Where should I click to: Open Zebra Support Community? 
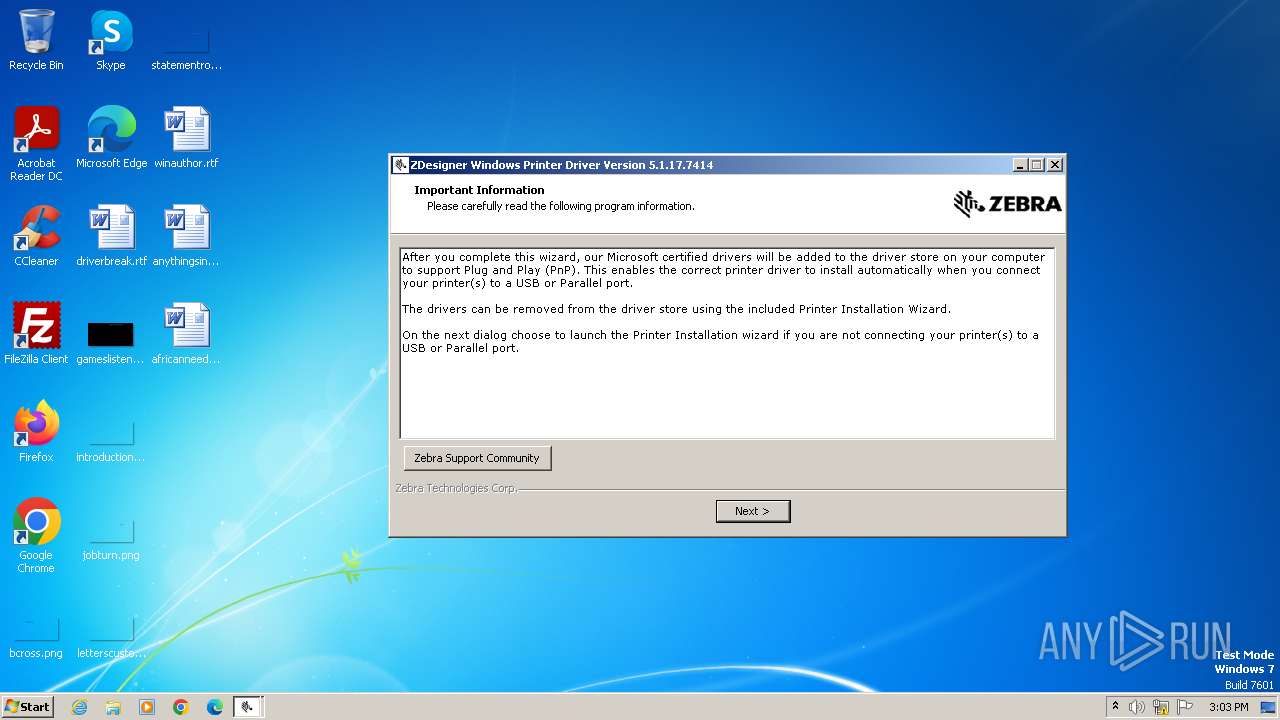click(477, 458)
